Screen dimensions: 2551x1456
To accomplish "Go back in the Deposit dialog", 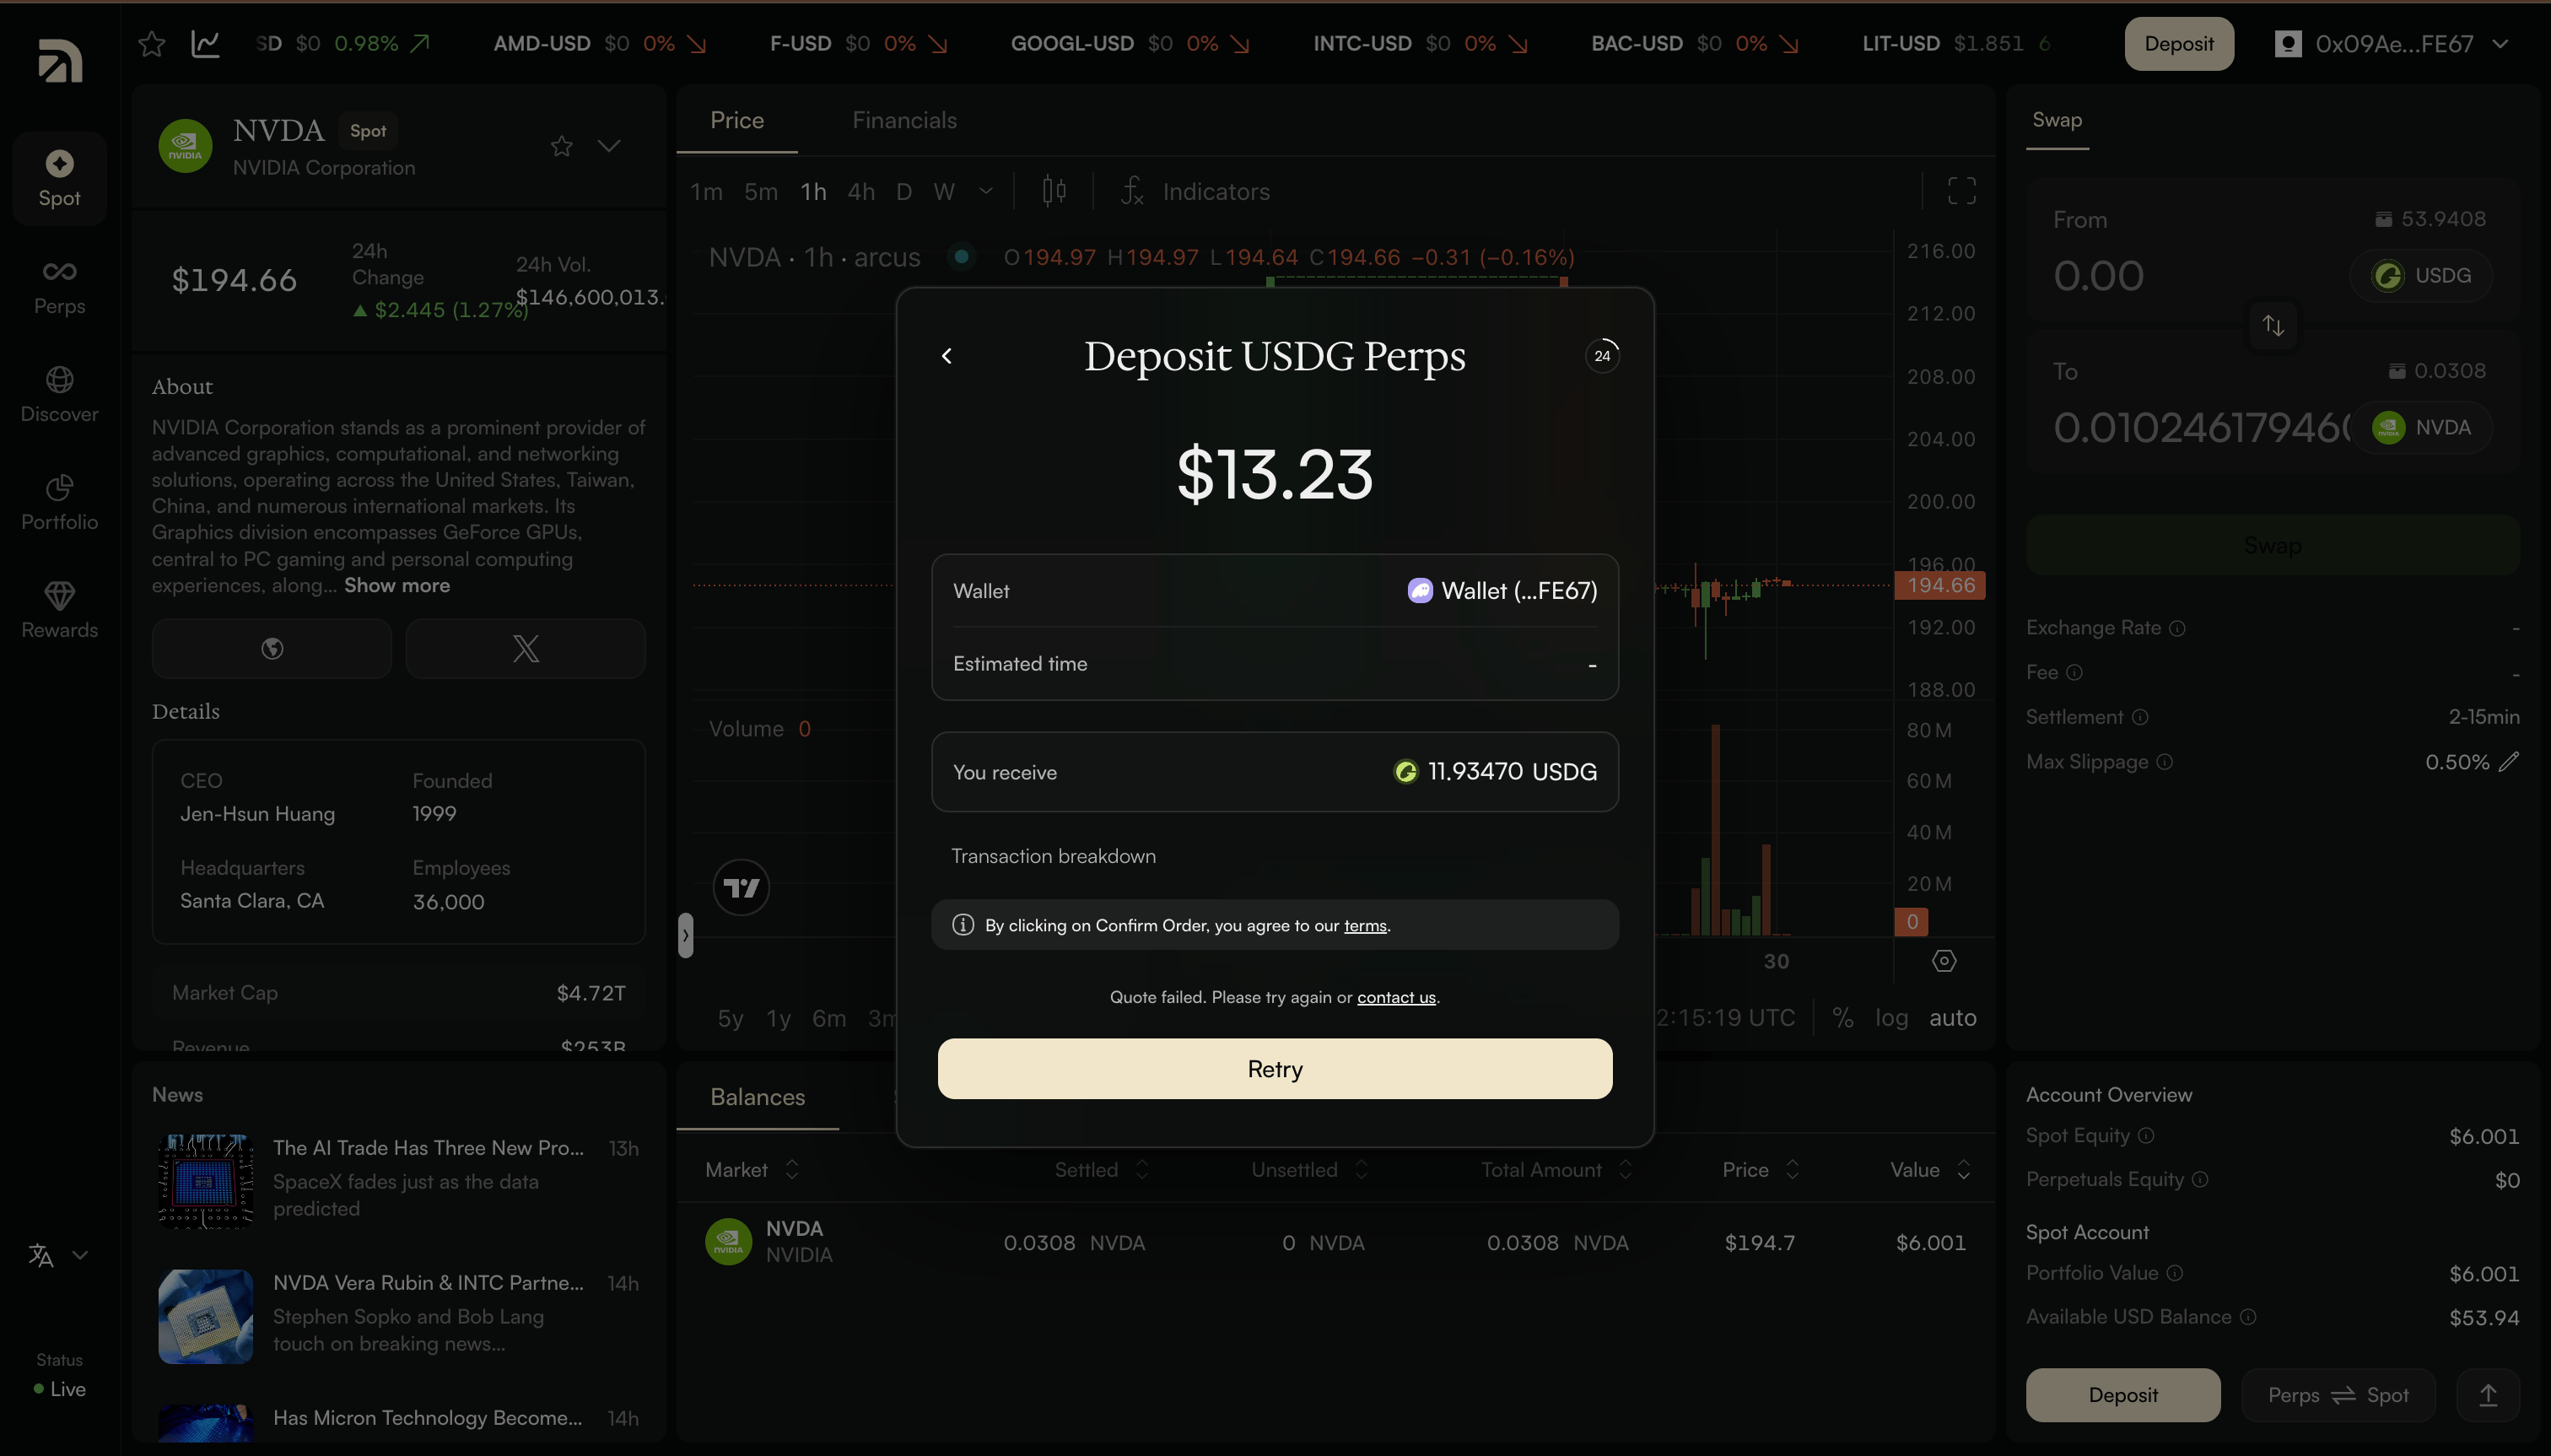I will pos(947,356).
